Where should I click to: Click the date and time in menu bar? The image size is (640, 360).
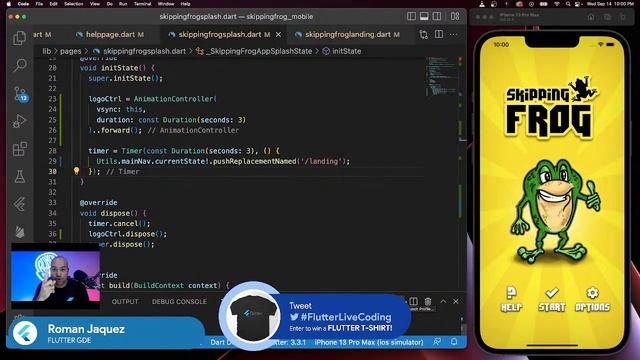(610, 4)
